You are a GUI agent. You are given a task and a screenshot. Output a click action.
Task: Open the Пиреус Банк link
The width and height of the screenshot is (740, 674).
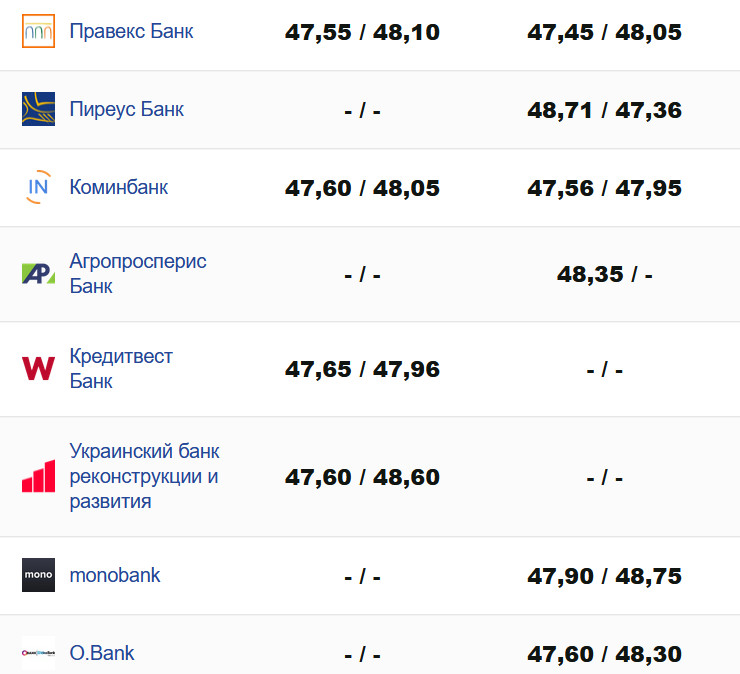pyautogui.click(x=126, y=109)
